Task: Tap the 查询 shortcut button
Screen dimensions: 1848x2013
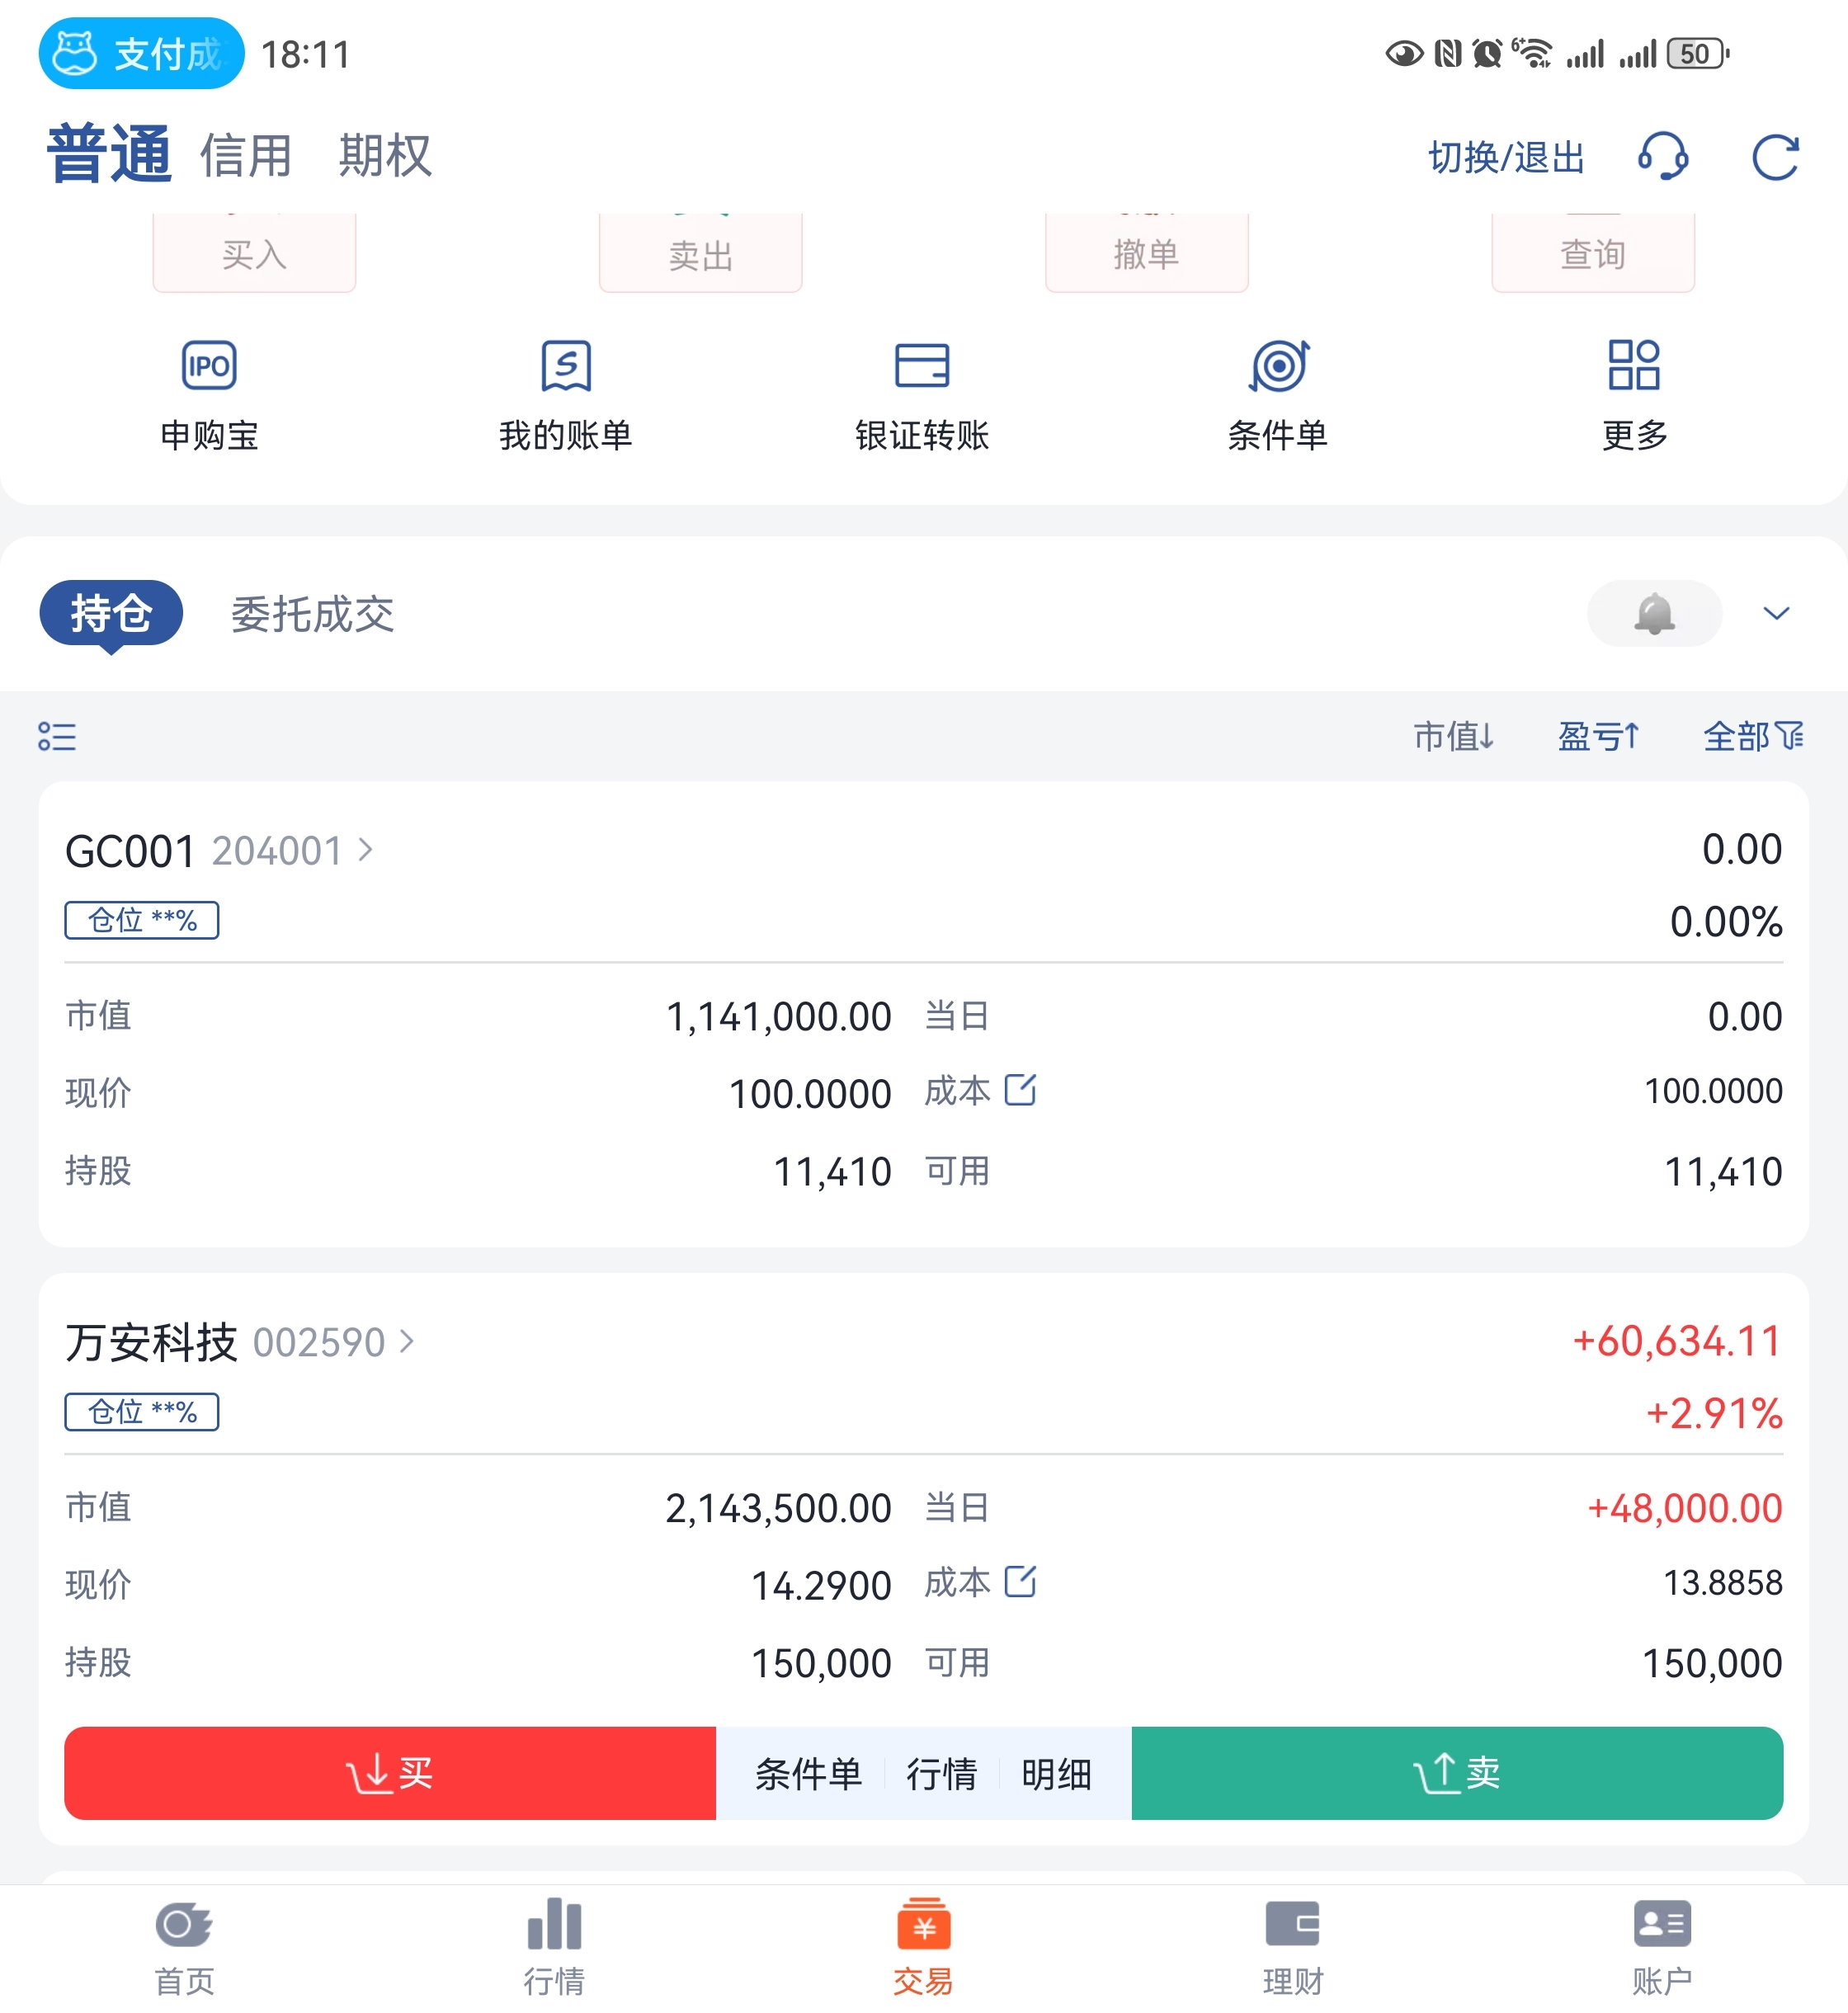Action: (x=1593, y=253)
